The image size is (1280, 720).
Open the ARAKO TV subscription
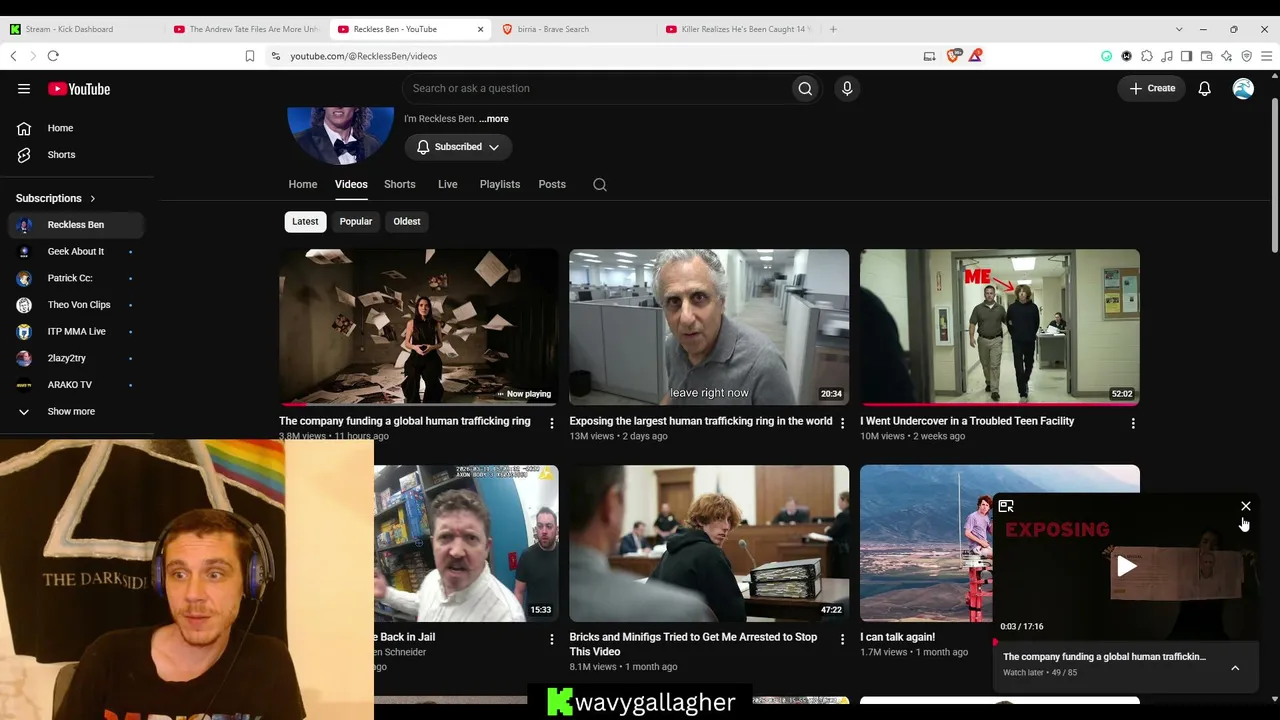(76, 385)
